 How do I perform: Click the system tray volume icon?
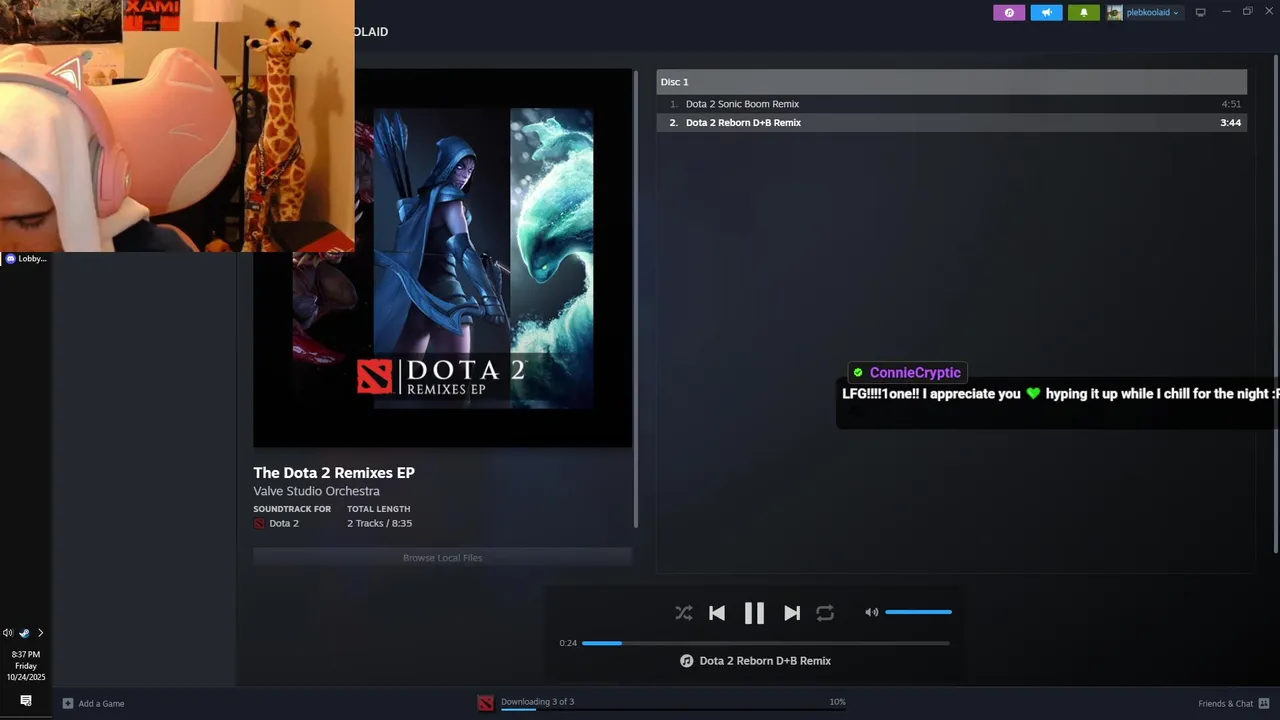tap(8, 633)
